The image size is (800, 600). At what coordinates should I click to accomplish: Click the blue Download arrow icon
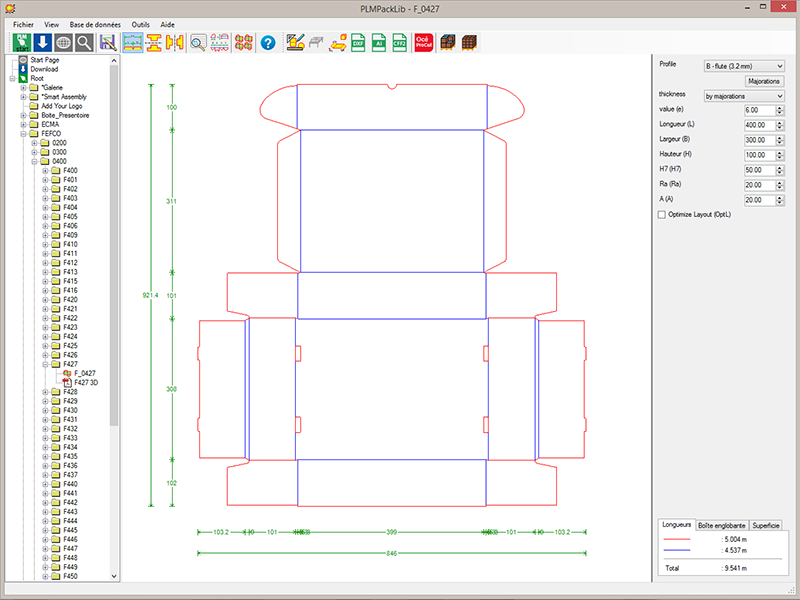click(x=42, y=42)
